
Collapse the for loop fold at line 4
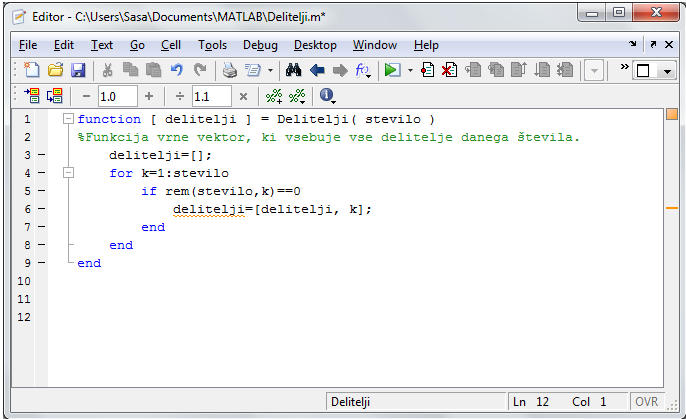68,173
